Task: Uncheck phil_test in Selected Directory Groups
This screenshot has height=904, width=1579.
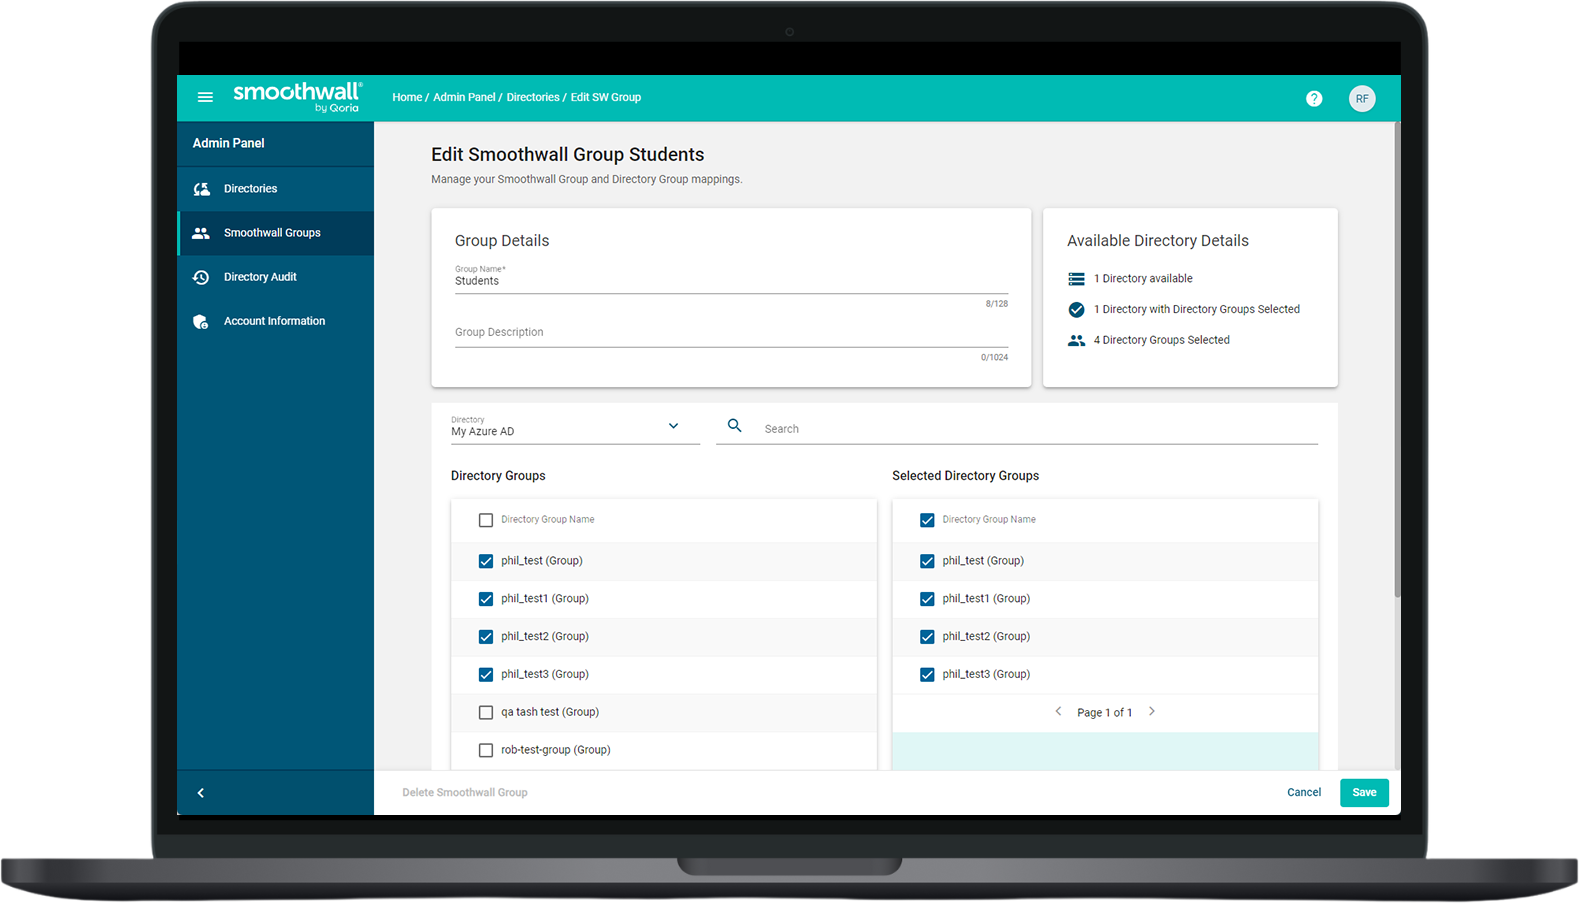Action: [x=927, y=561]
